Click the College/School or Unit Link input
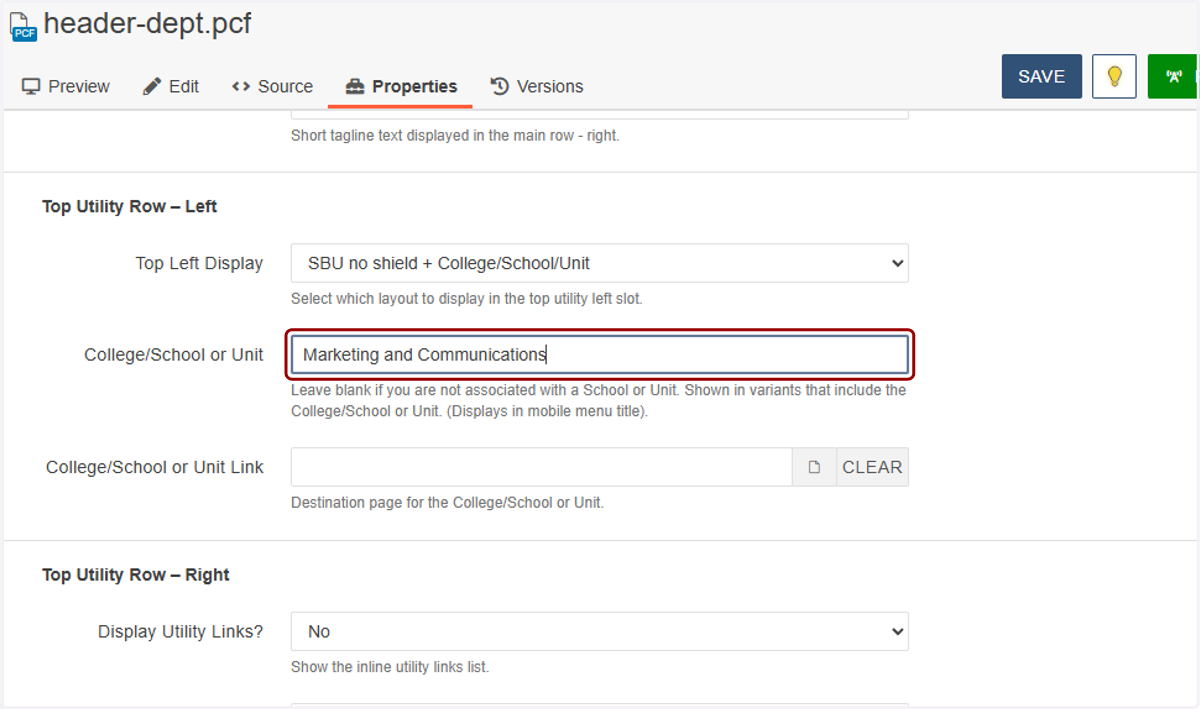 [542, 467]
